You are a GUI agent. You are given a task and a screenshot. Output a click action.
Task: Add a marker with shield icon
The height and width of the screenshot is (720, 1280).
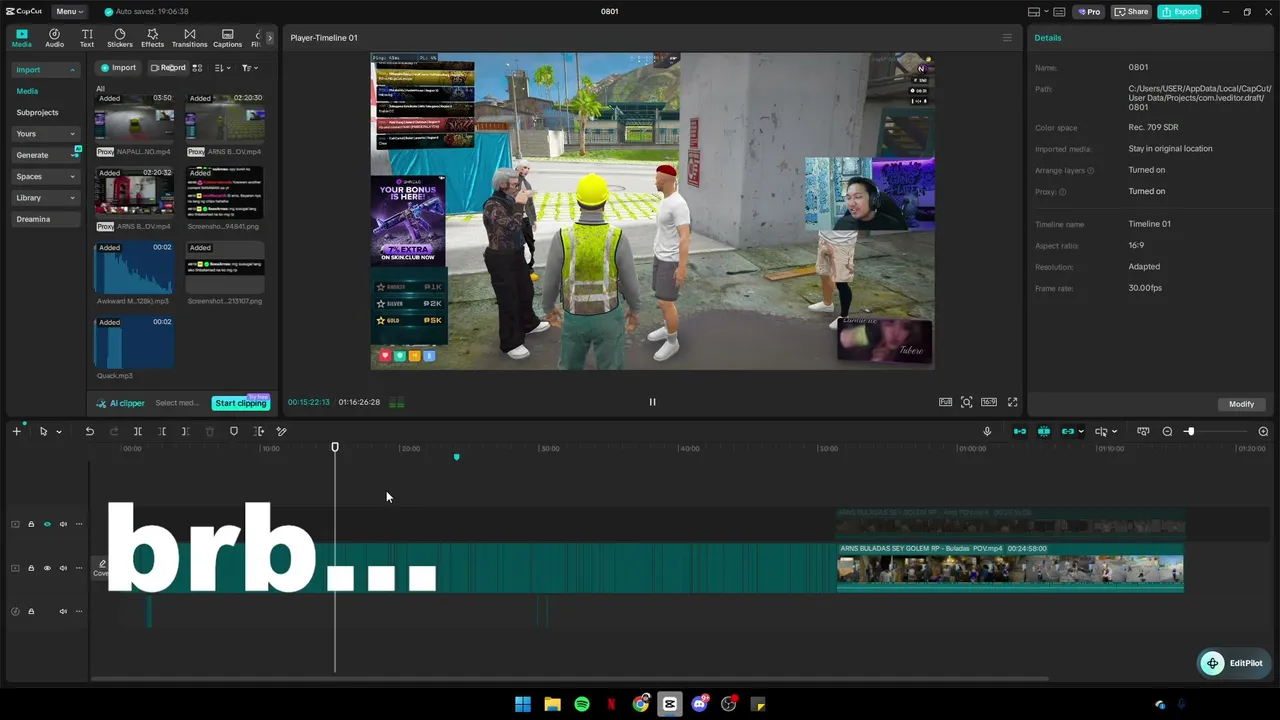[x=234, y=431]
